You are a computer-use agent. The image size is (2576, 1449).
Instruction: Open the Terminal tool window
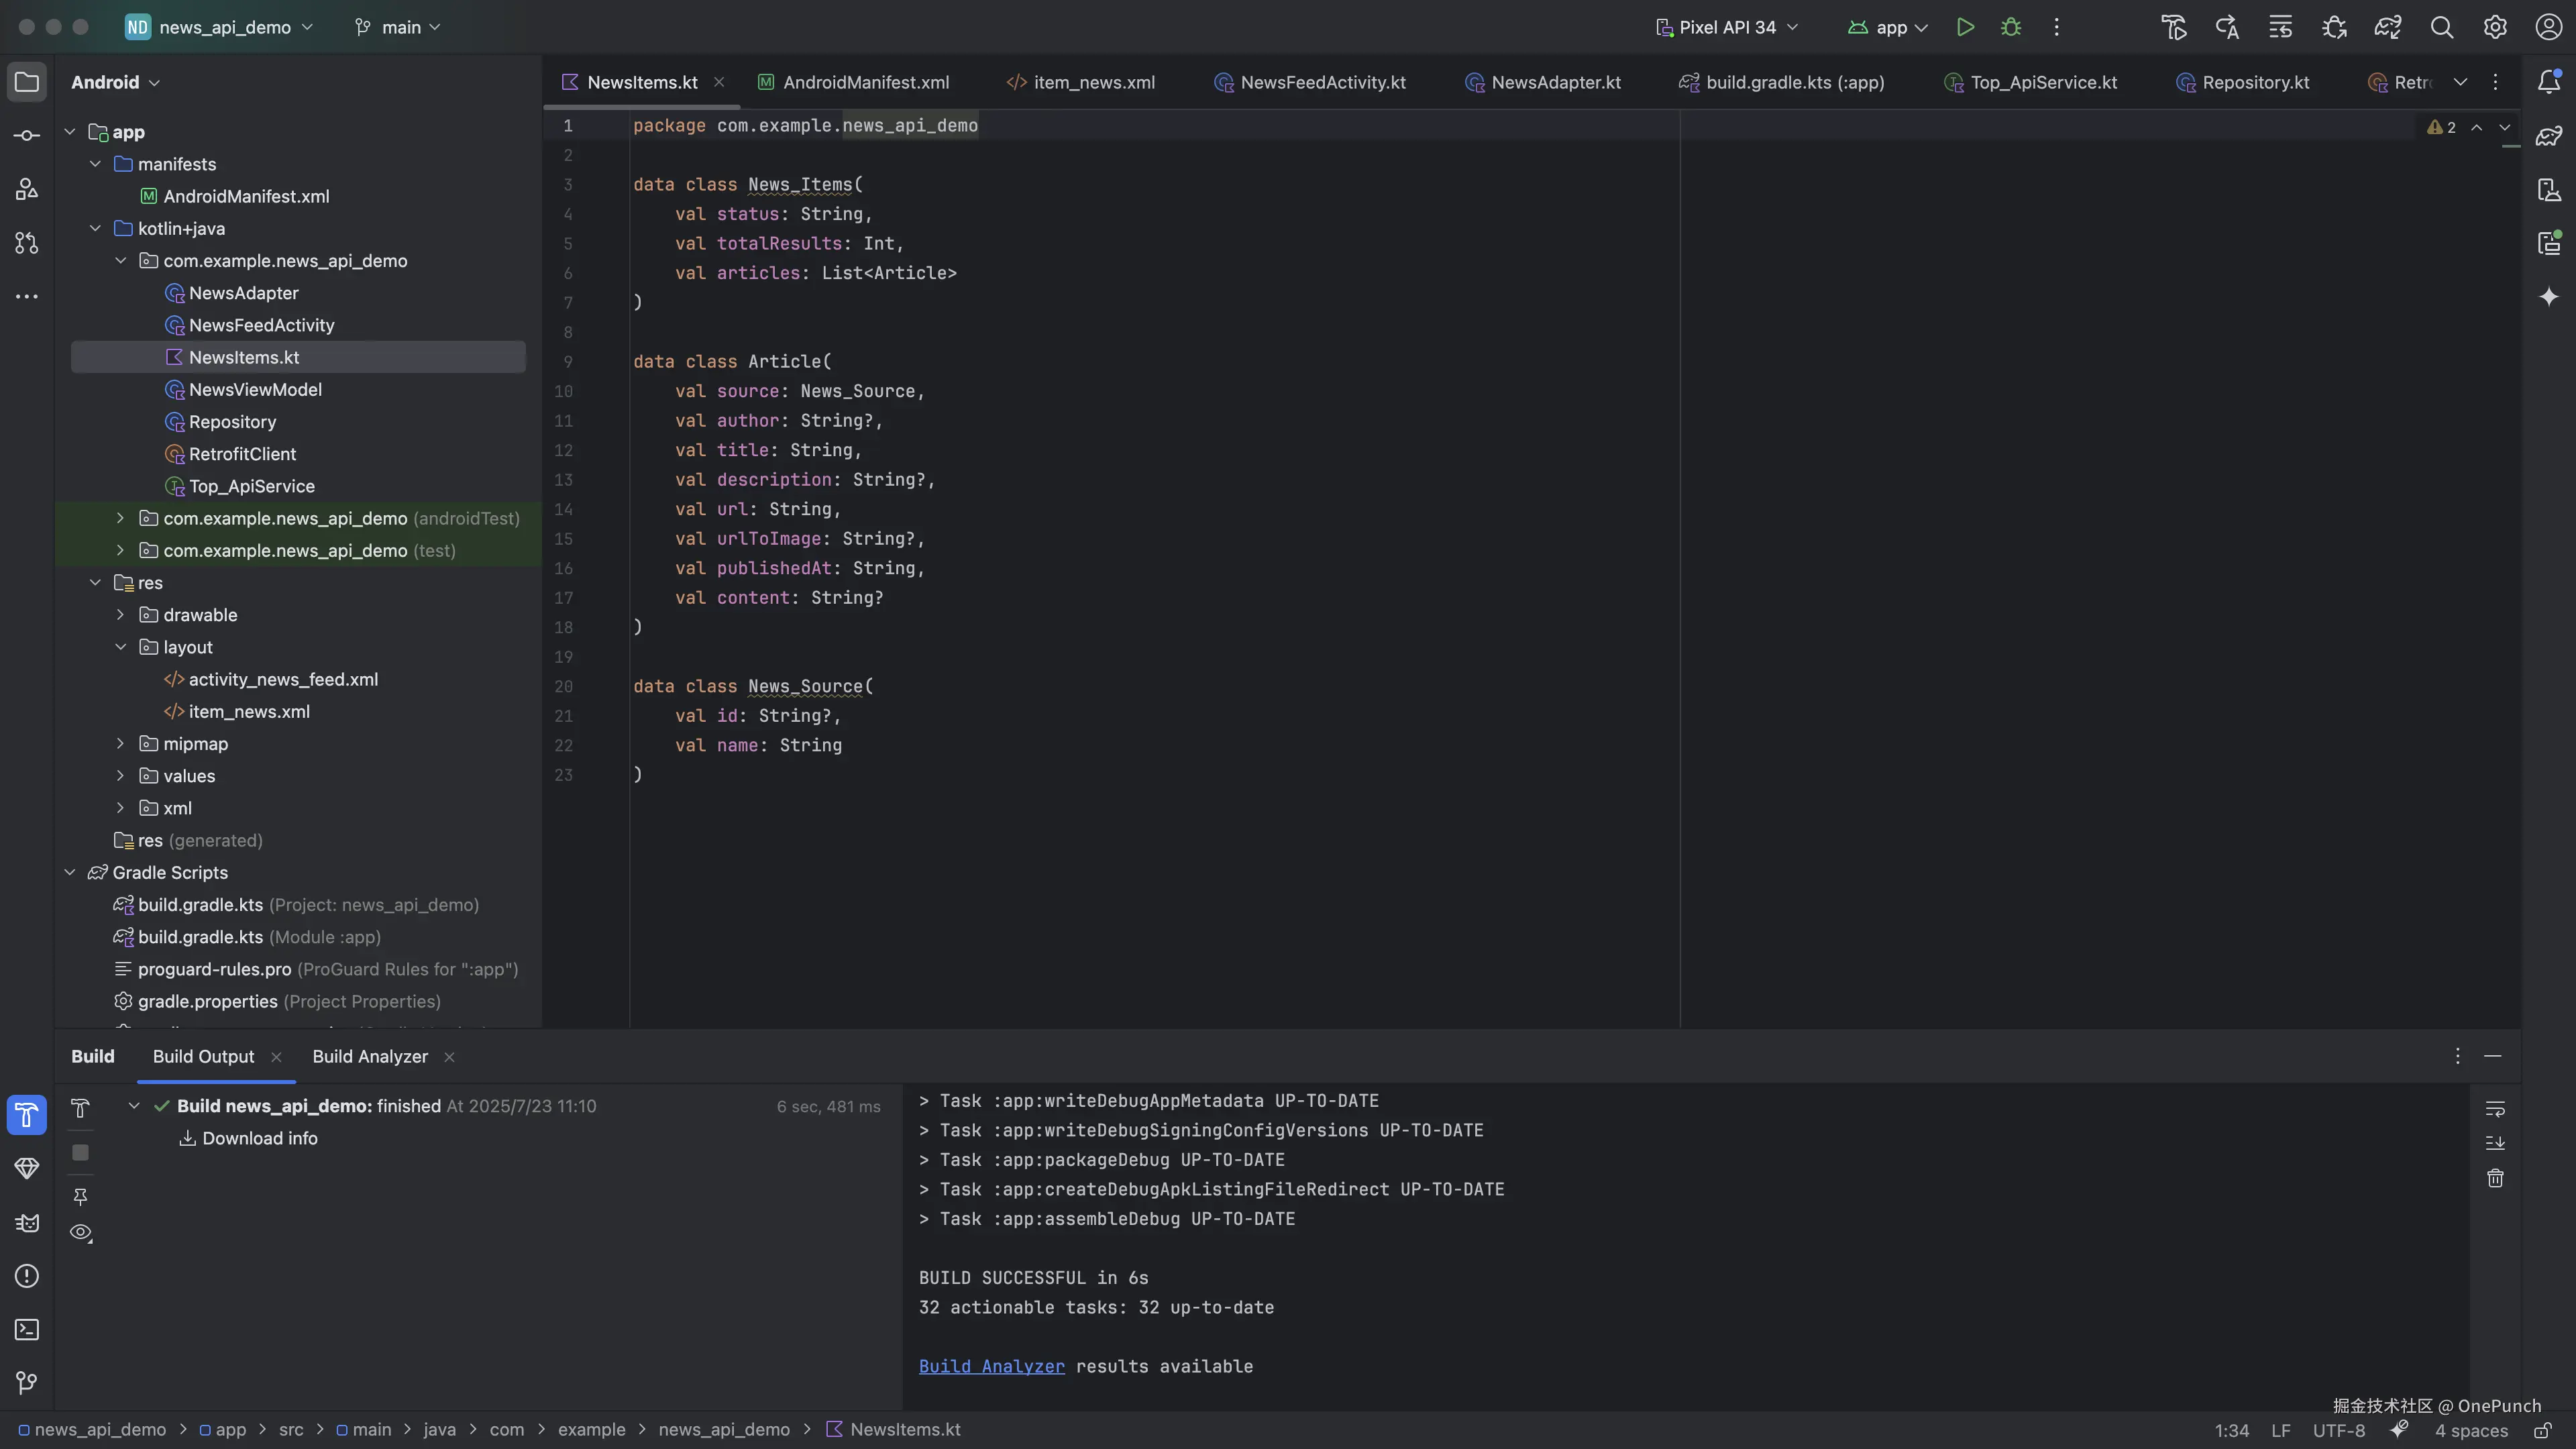27,1330
